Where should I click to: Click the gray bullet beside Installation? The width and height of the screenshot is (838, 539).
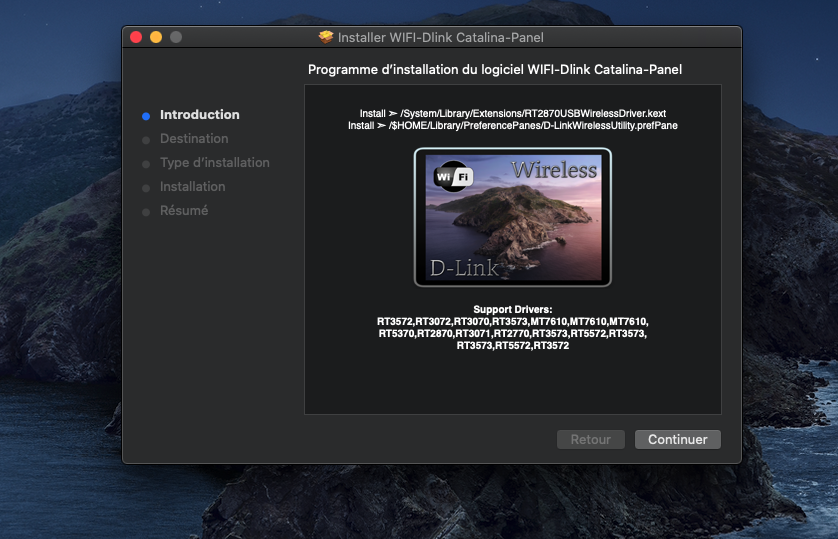point(146,188)
